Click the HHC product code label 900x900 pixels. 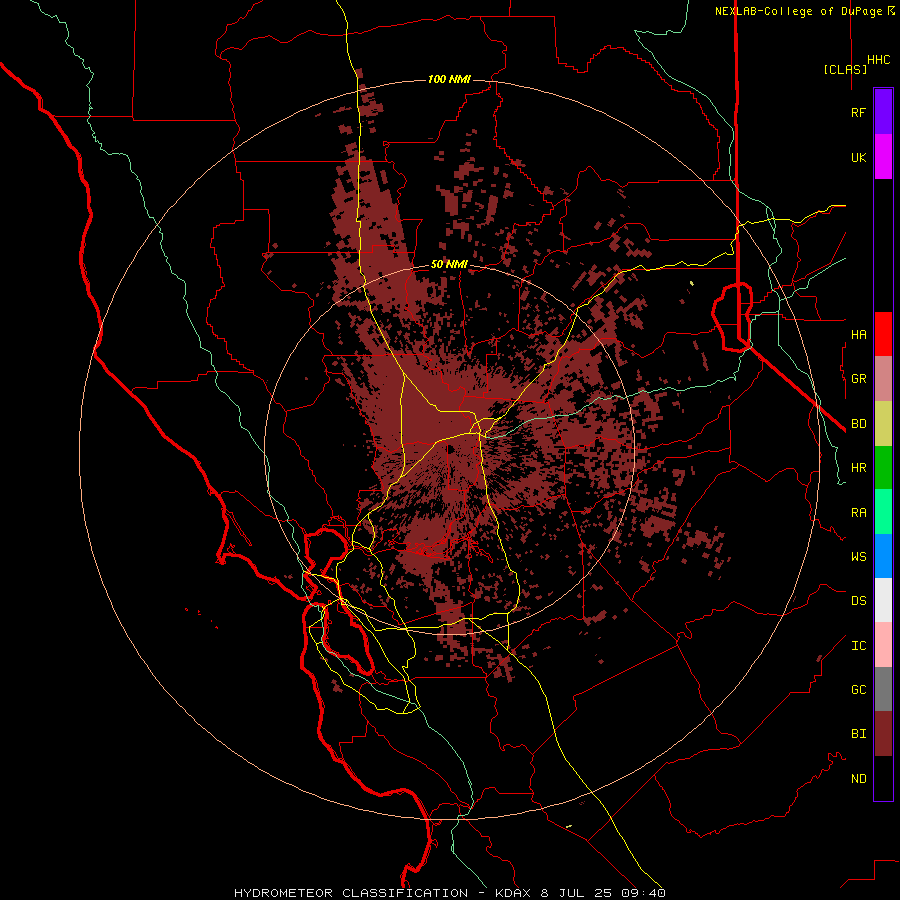point(878,60)
